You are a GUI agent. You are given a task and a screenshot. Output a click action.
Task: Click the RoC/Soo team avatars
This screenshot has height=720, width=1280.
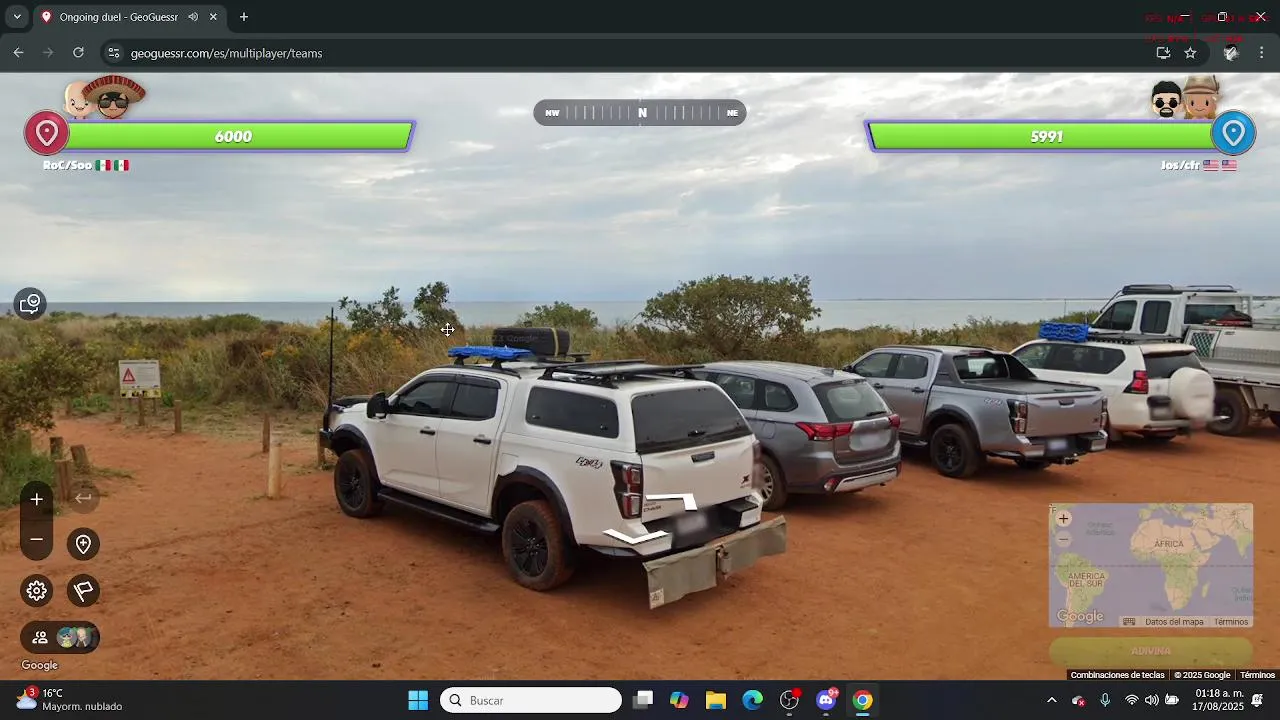point(106,98)
